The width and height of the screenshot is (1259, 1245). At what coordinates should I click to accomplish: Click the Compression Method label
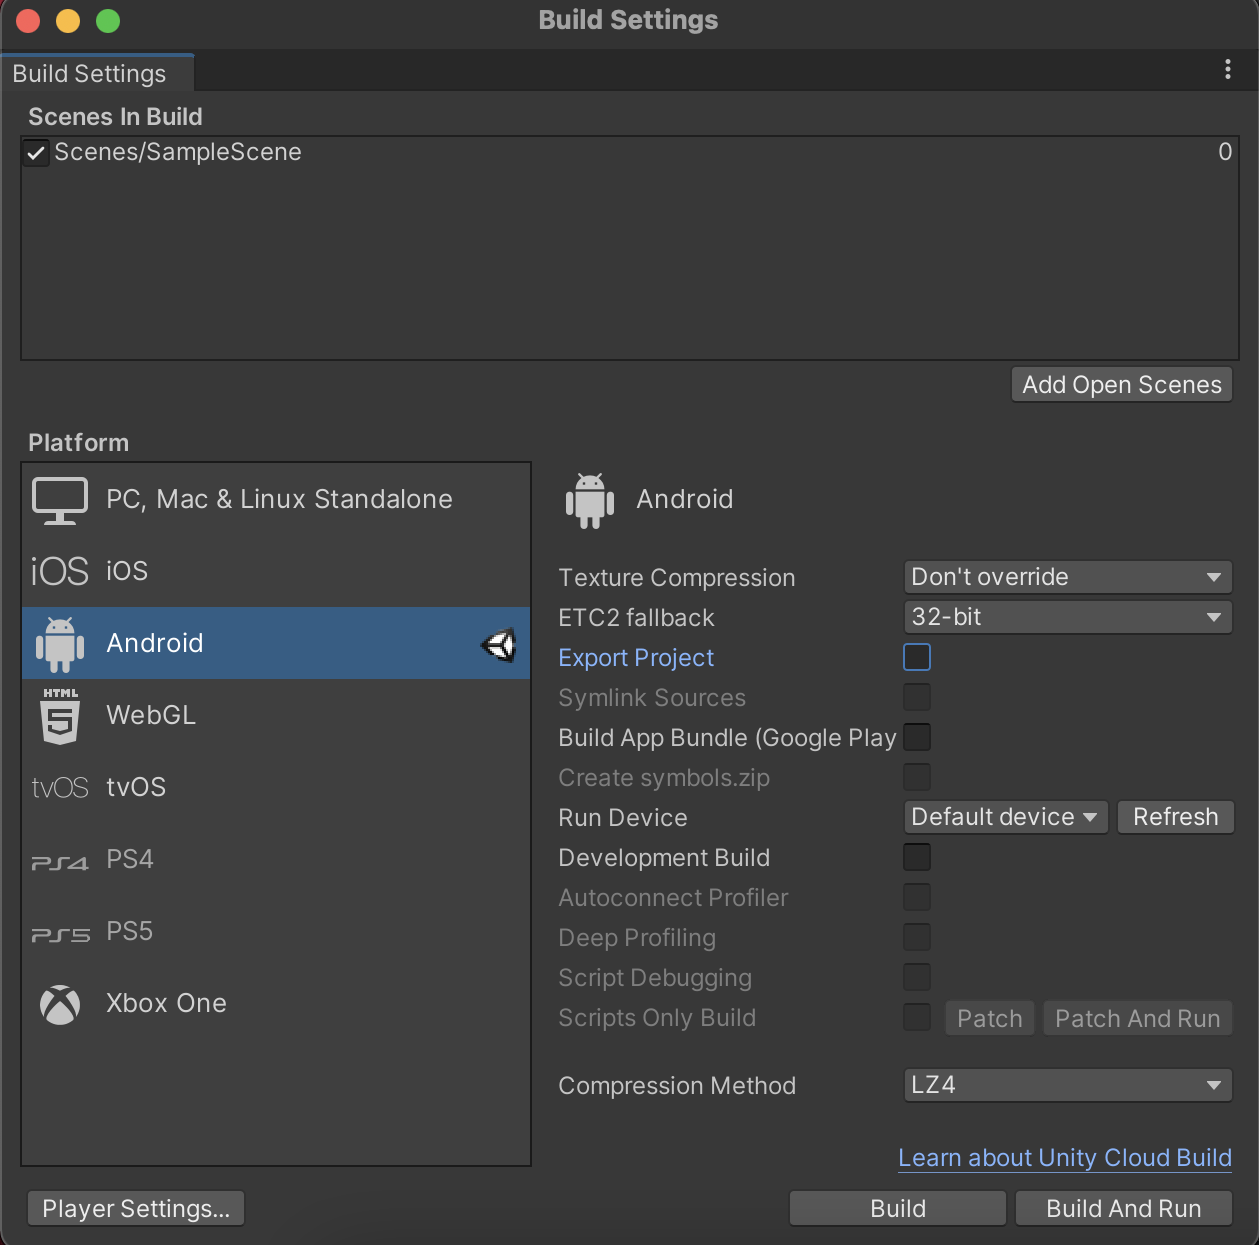pyautogui.click(x=677, y=1086)
